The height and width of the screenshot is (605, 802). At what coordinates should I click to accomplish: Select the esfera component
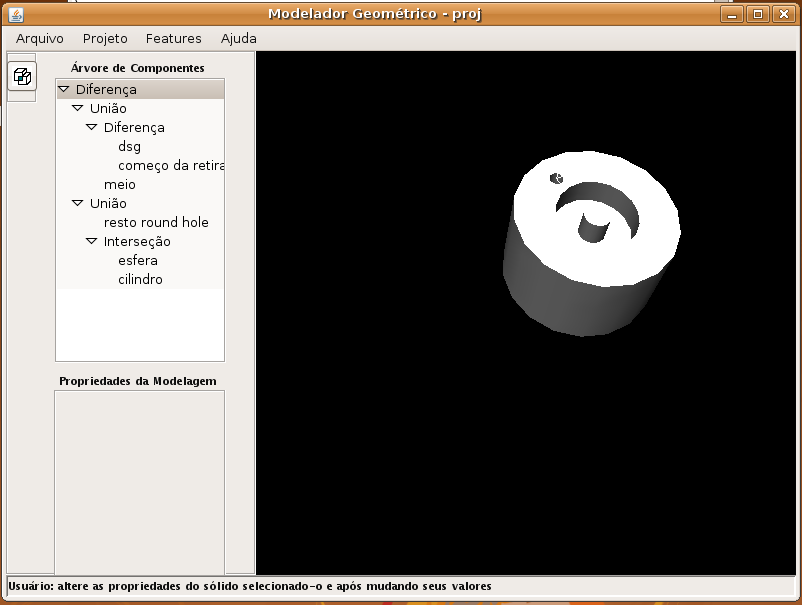click(x=138, y=260)
